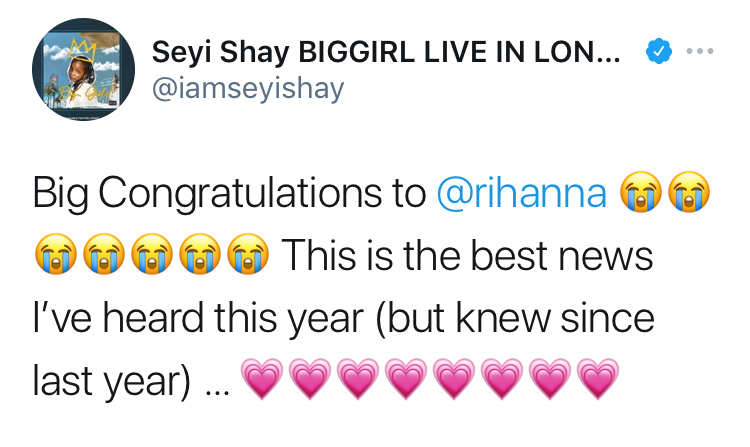Open Seyi Shay's profile picture
The image size is (750, 447).
[81, 71]
